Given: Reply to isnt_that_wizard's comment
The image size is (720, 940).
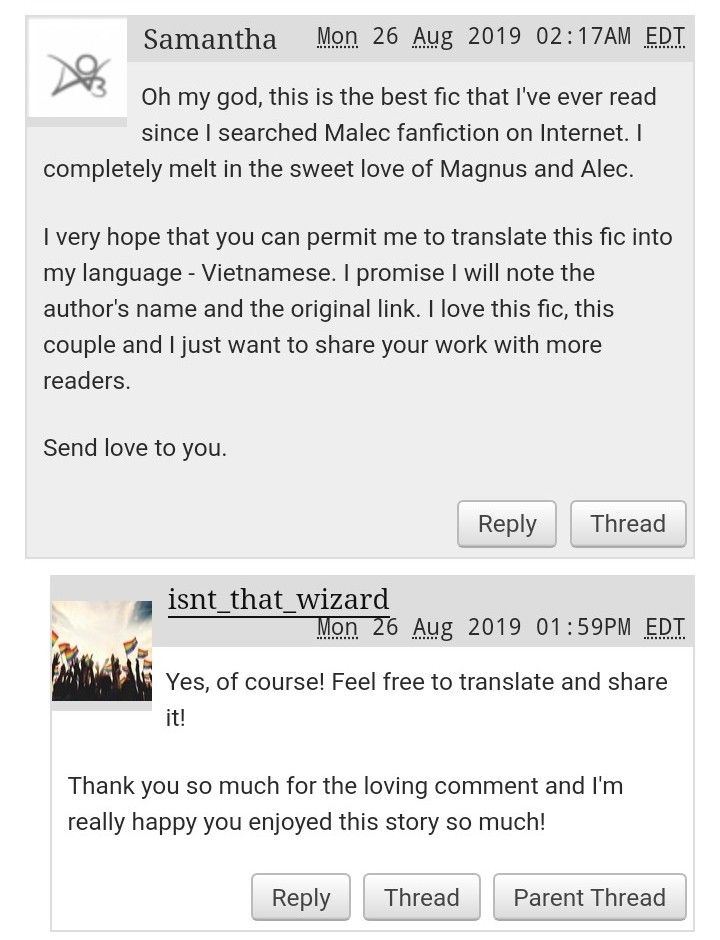Looking at the screenshot, I should [300, 897].
